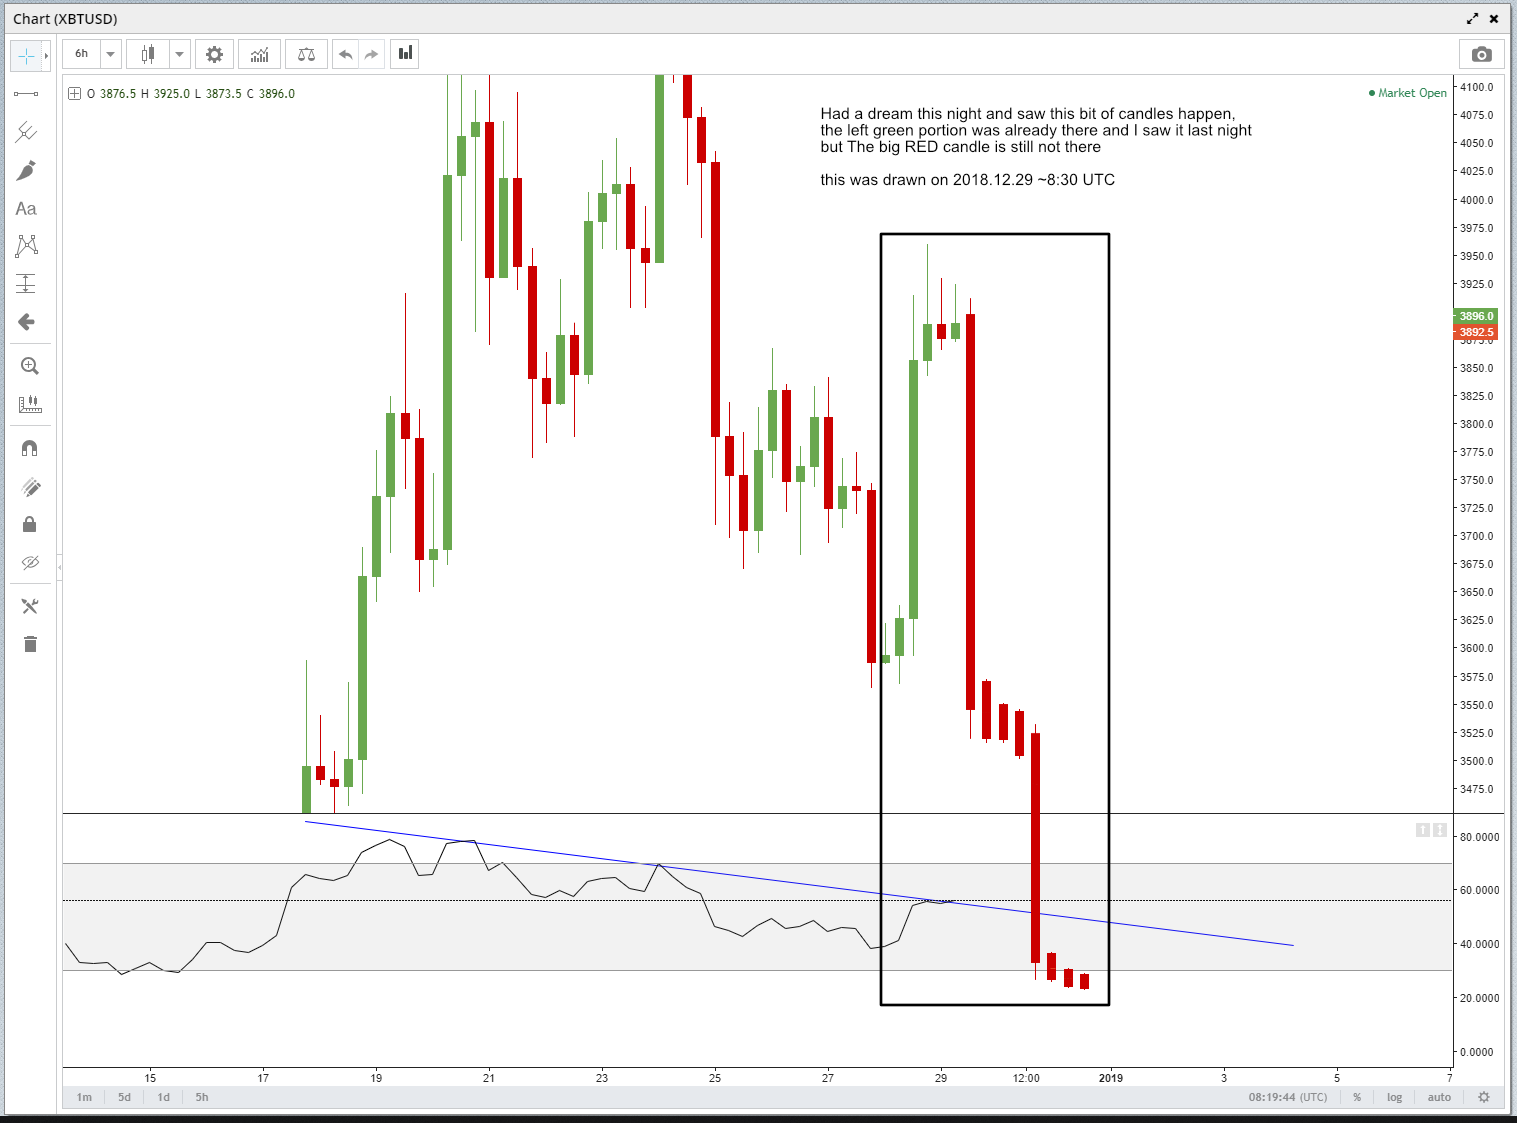Toggle lock all drawing tools
1517x1123 pixels.
(29, 525)
